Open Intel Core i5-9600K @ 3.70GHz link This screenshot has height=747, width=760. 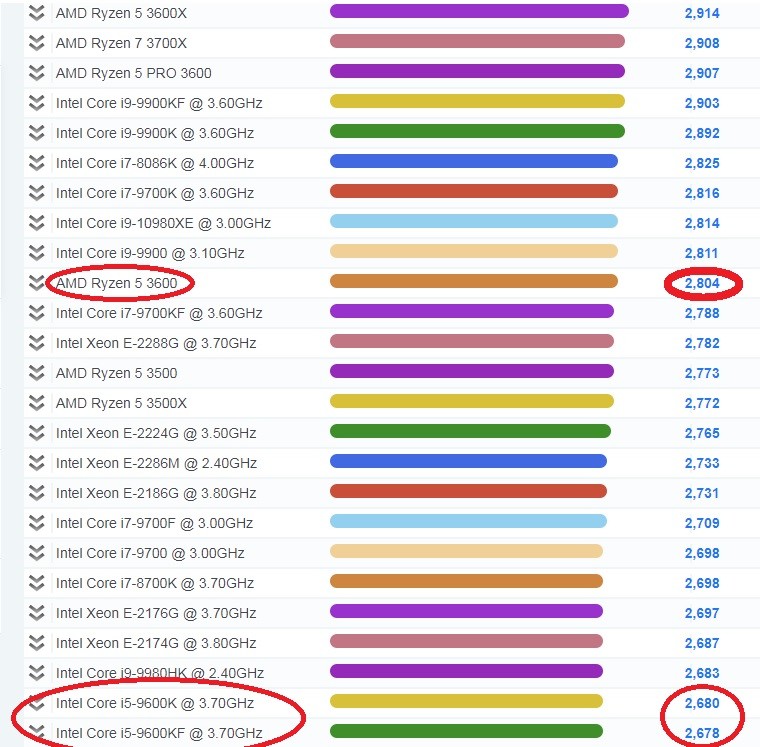click(155, 703)
